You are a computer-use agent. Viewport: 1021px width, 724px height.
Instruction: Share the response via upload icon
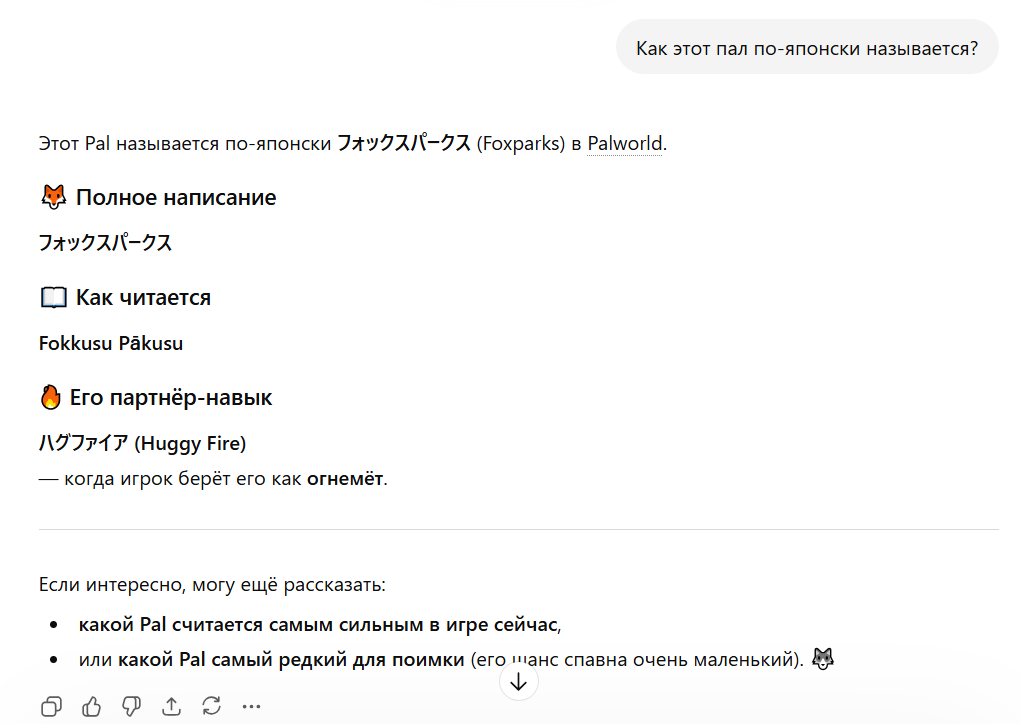[x=171, y=706]
